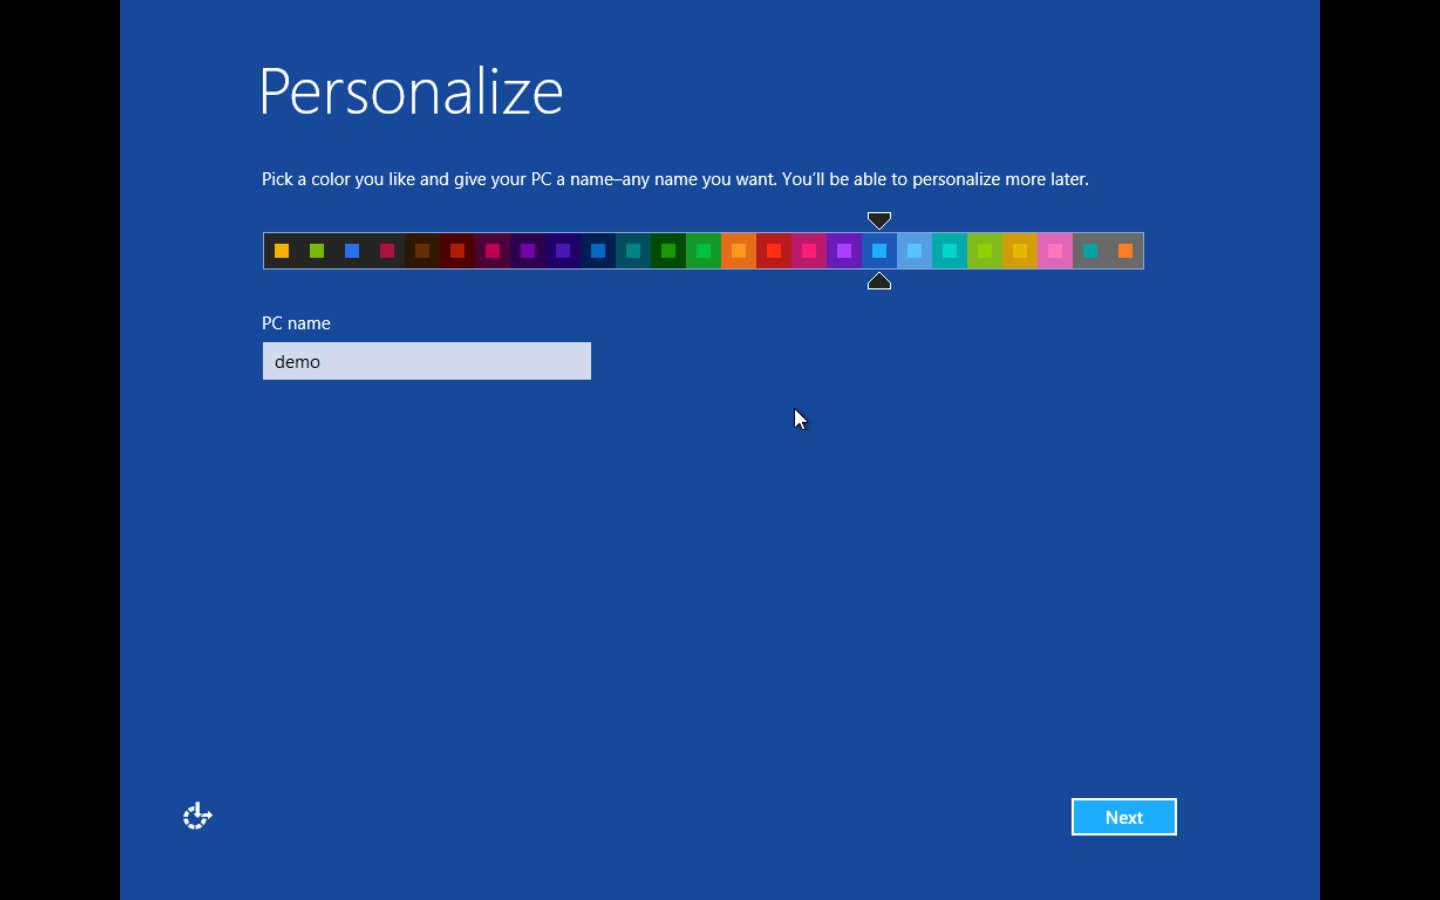This screenshot has height=900, width=1440.
Task: Click the currently selected blue swatch
Action: 879,251
